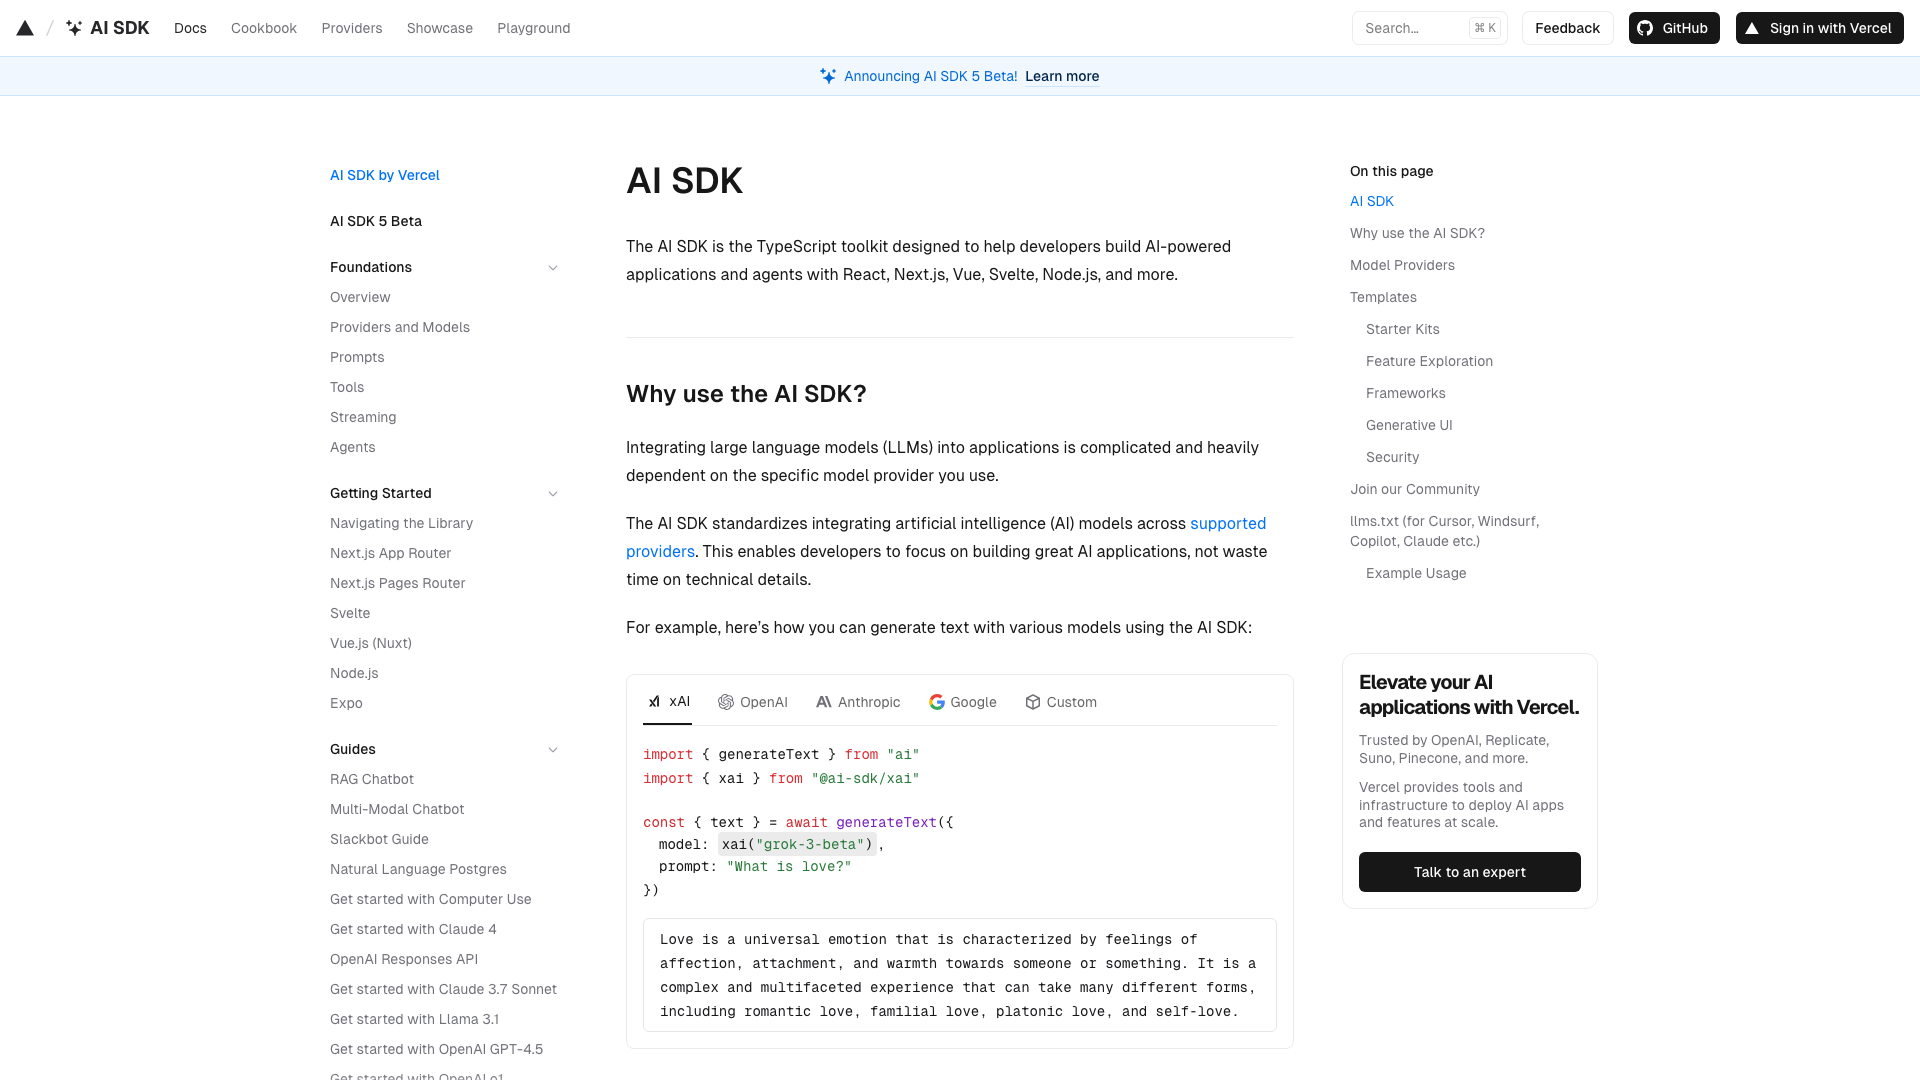Open Natural Language Postgres guide
Viewport: 1920px width, 1080px height.
click(418, 869)
